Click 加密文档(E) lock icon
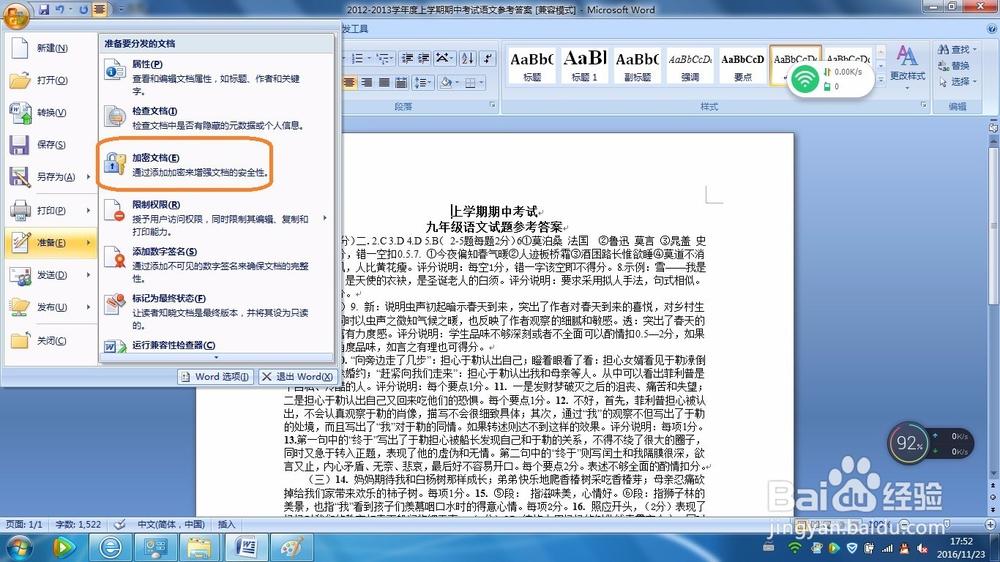Image resolution: width=1000 pixels, height=562 pixels. click(x=115, y=163)
